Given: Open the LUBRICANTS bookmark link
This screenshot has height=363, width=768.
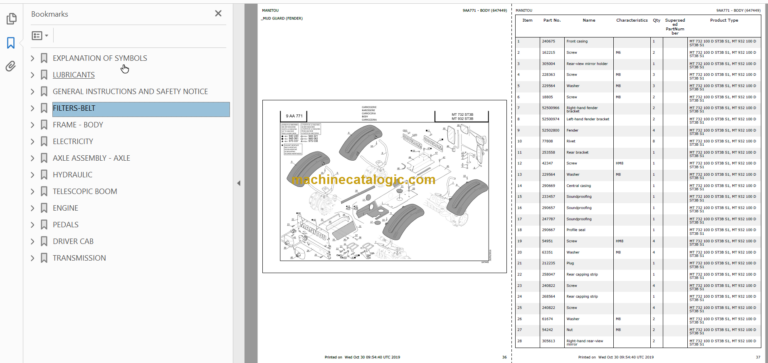Looking at the screenshot, I should pos(73,75).
